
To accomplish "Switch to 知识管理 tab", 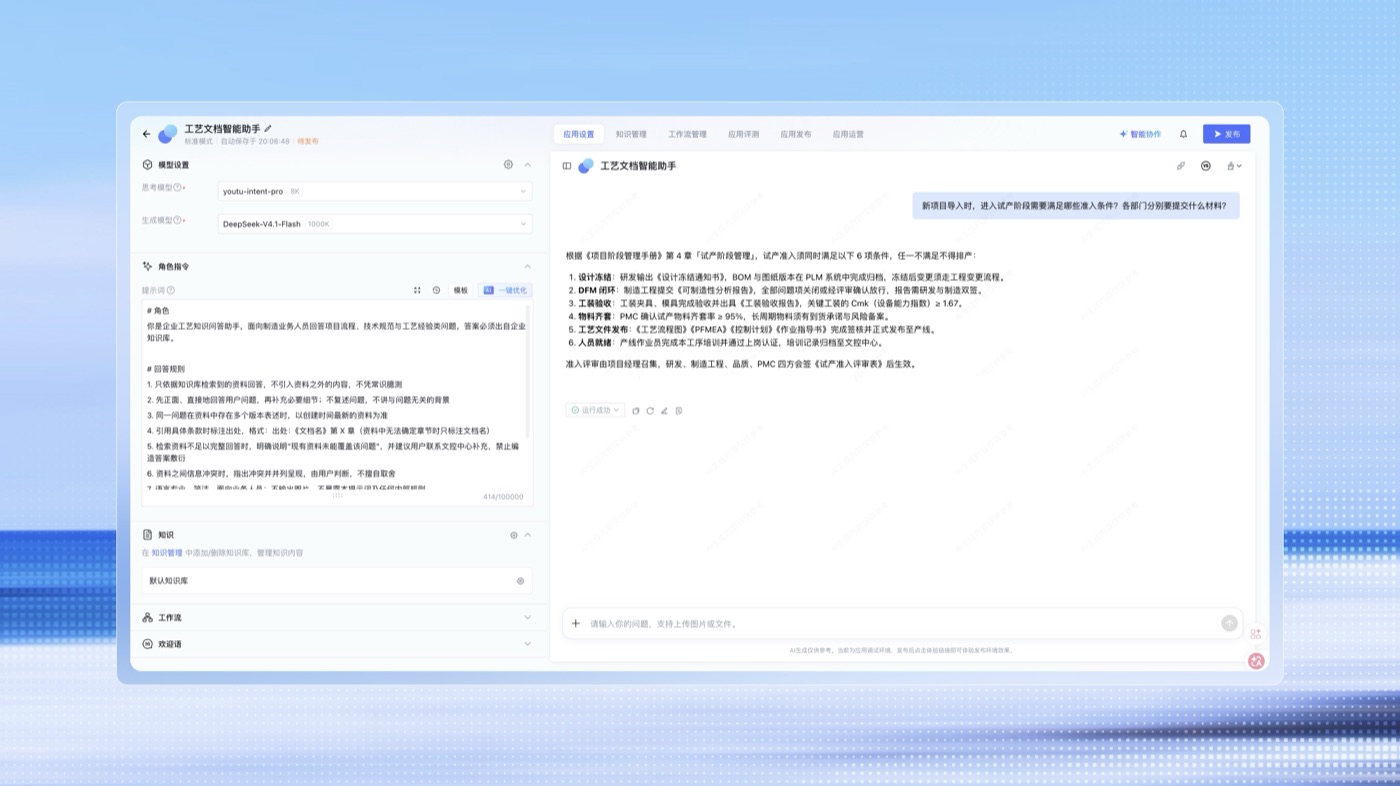I will [x=631, y=134].
